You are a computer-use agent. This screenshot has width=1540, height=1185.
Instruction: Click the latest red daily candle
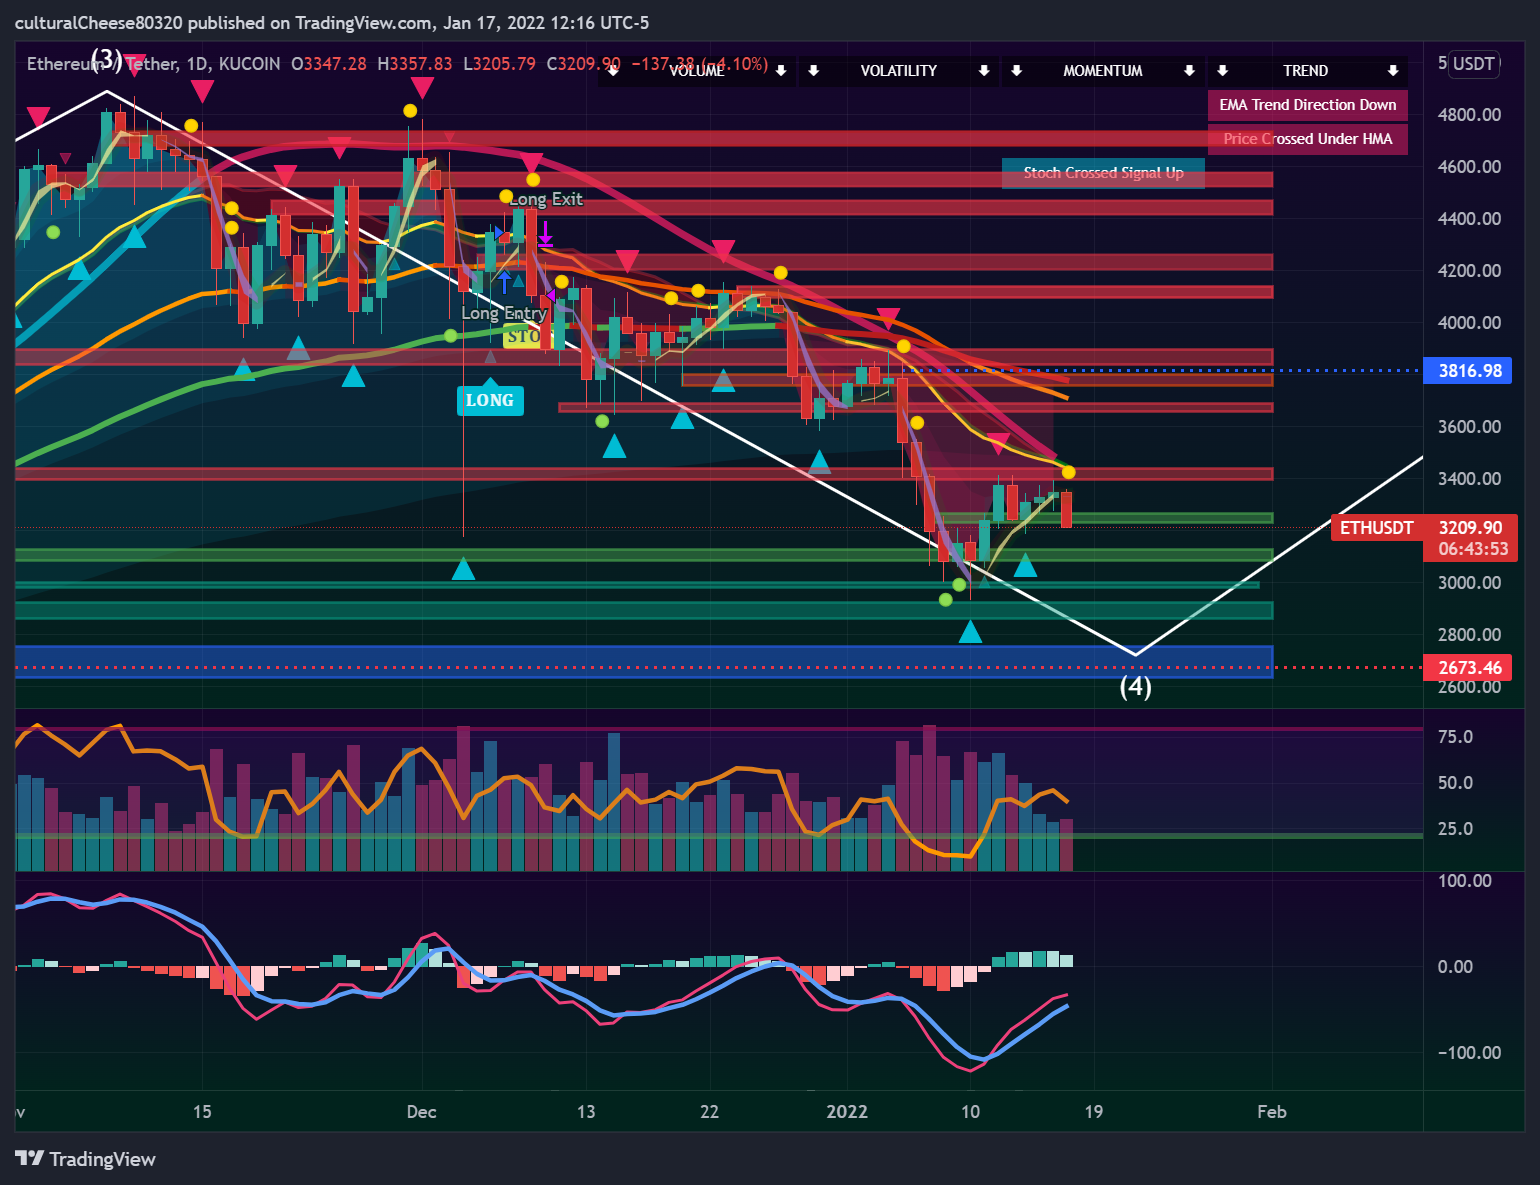[1067, 509]
